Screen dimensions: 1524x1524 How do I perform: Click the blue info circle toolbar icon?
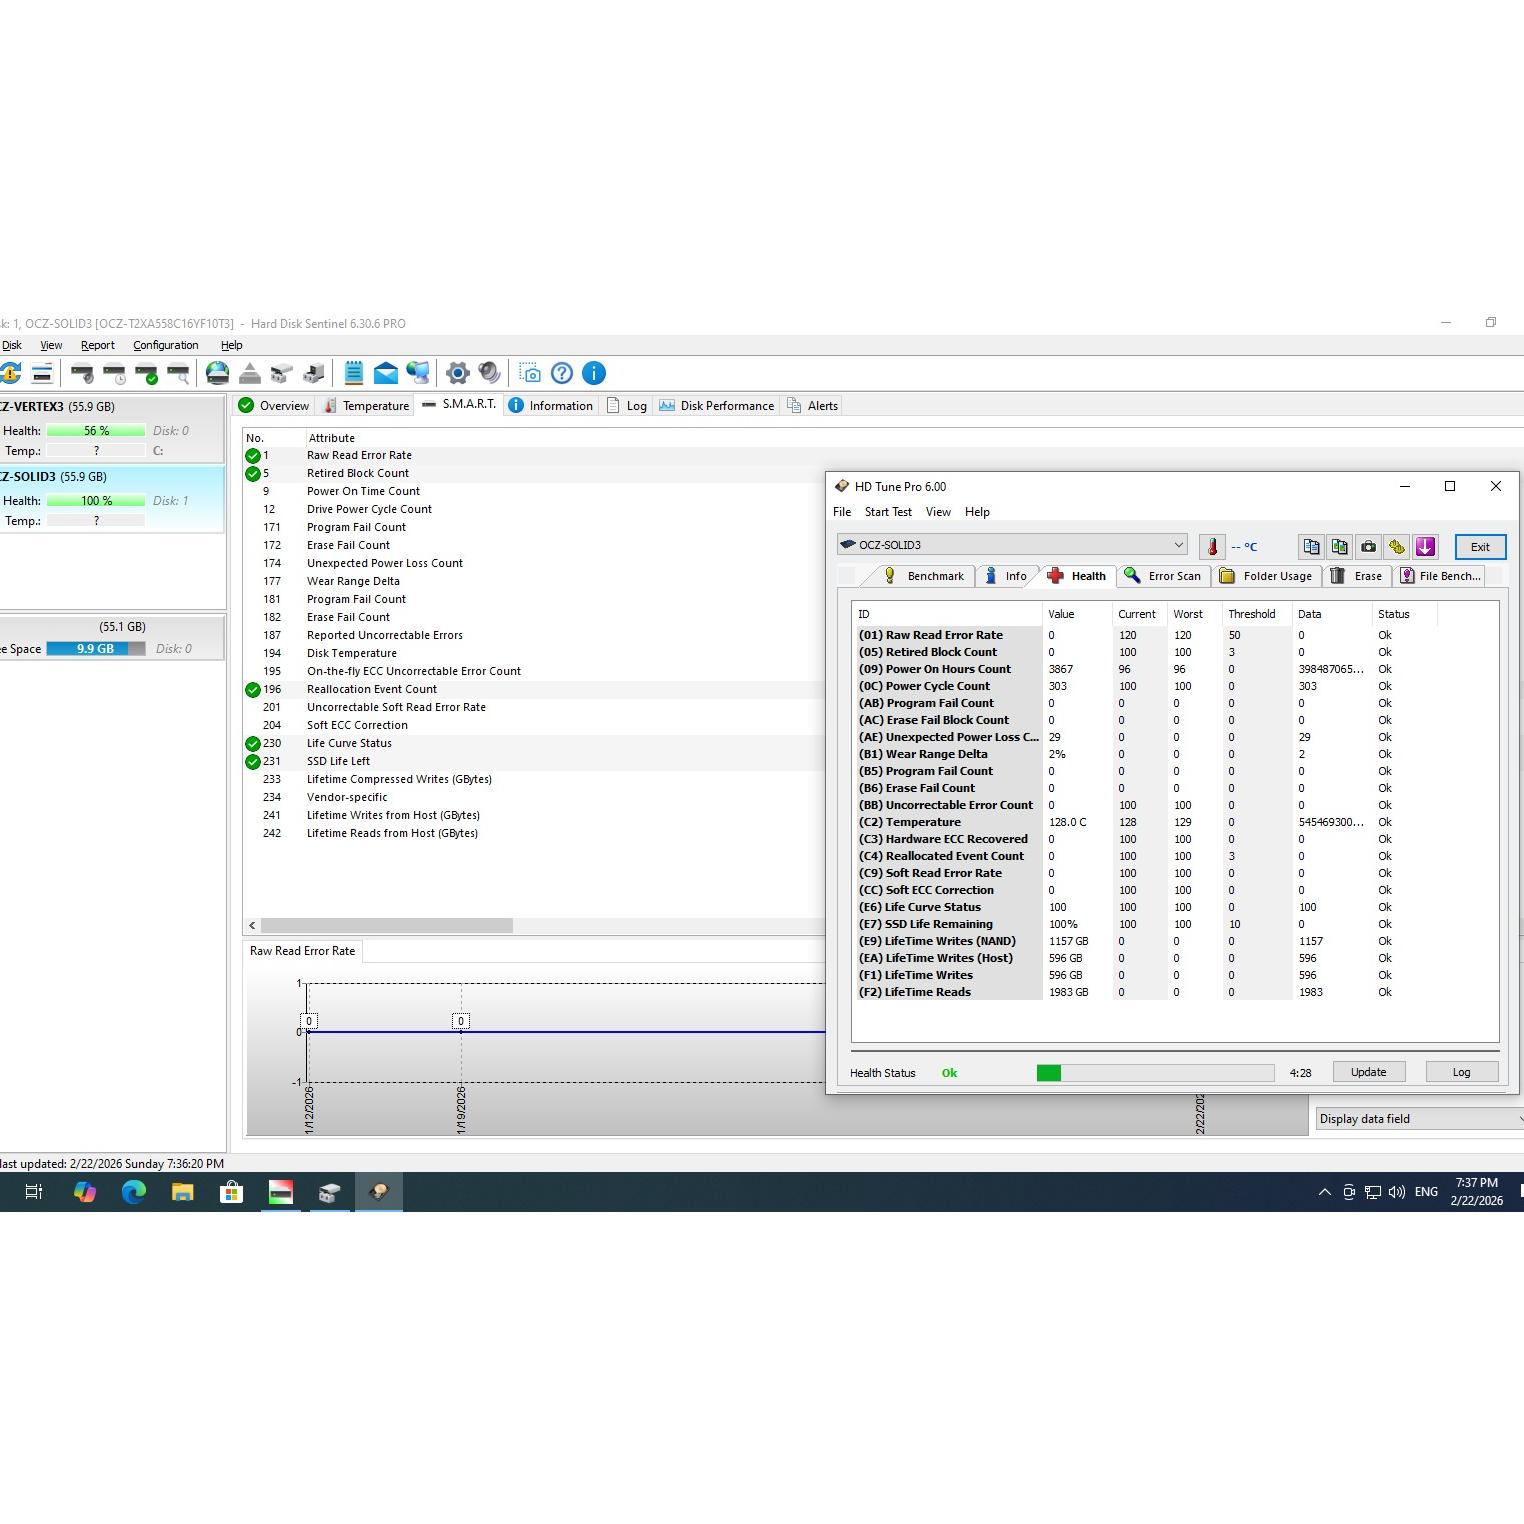click(x=594, y=374)
